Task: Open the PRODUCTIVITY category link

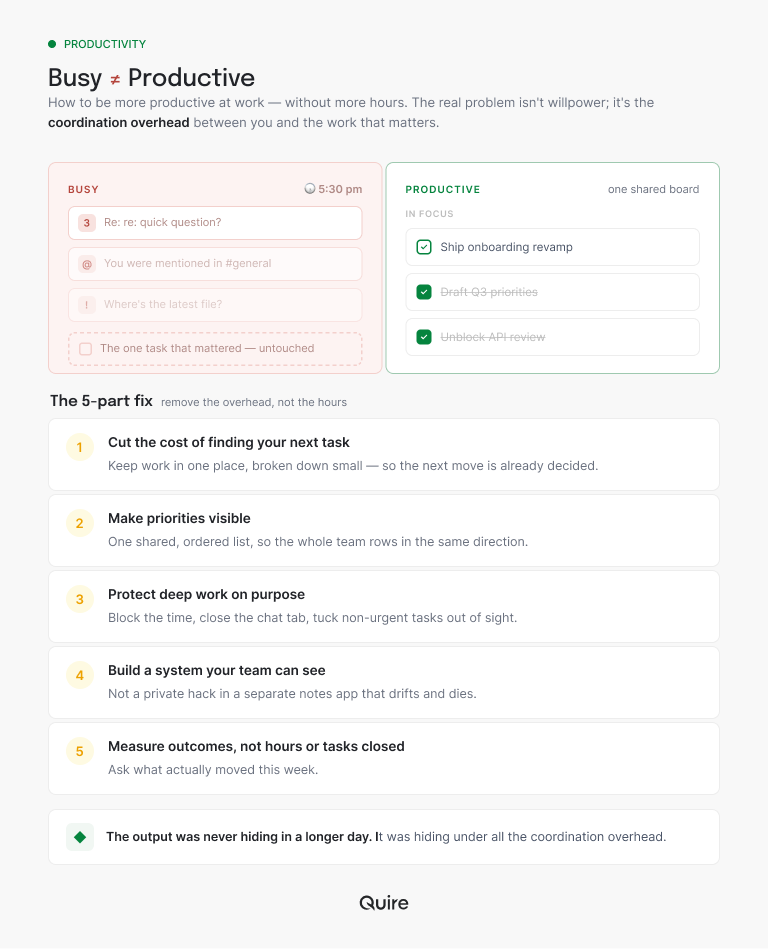Action: [x=105, y=44]
